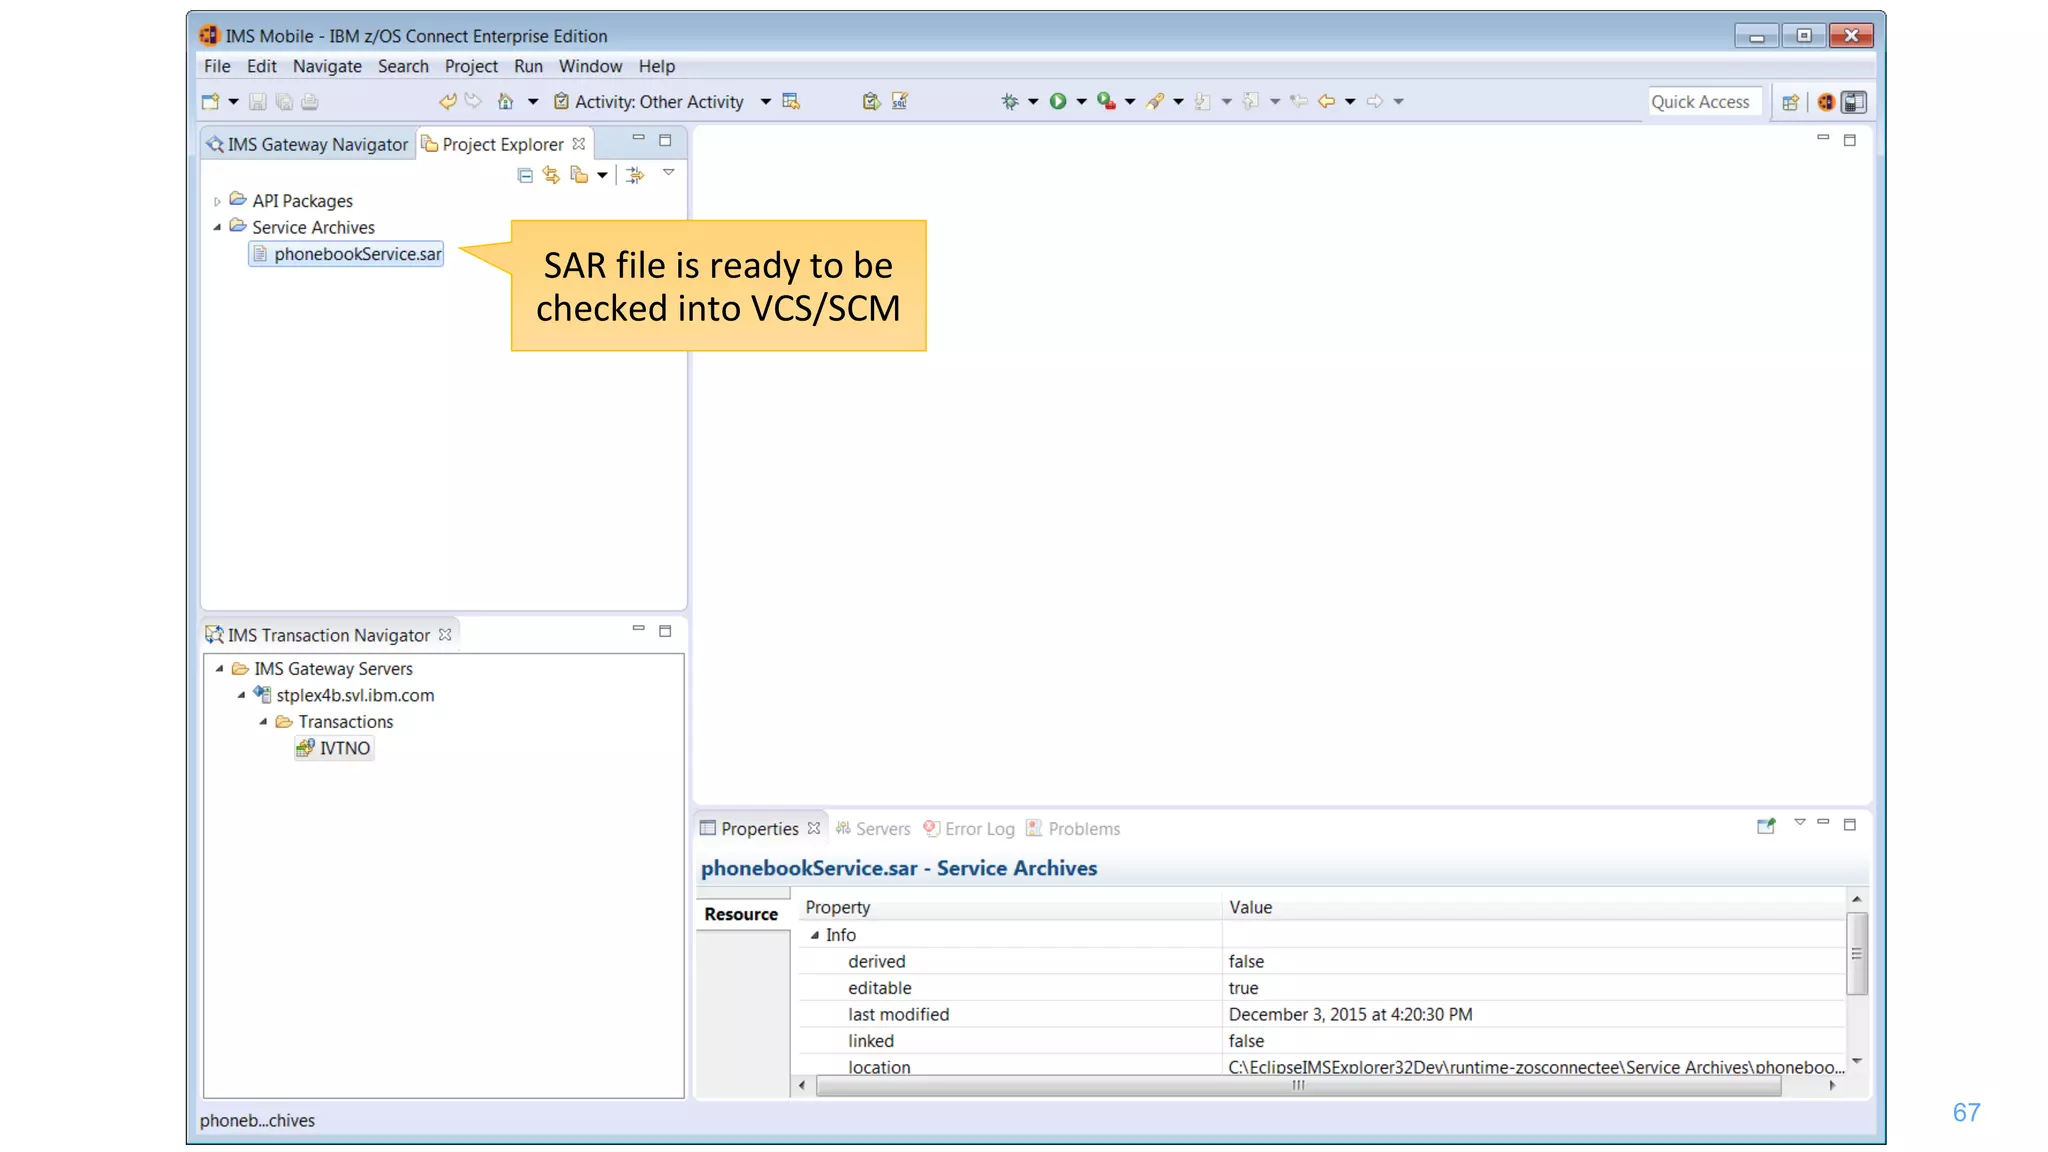2048x1152 pixels.
Task: Click the New wizard toolbar icon
Action: click(x=210, y=101)
